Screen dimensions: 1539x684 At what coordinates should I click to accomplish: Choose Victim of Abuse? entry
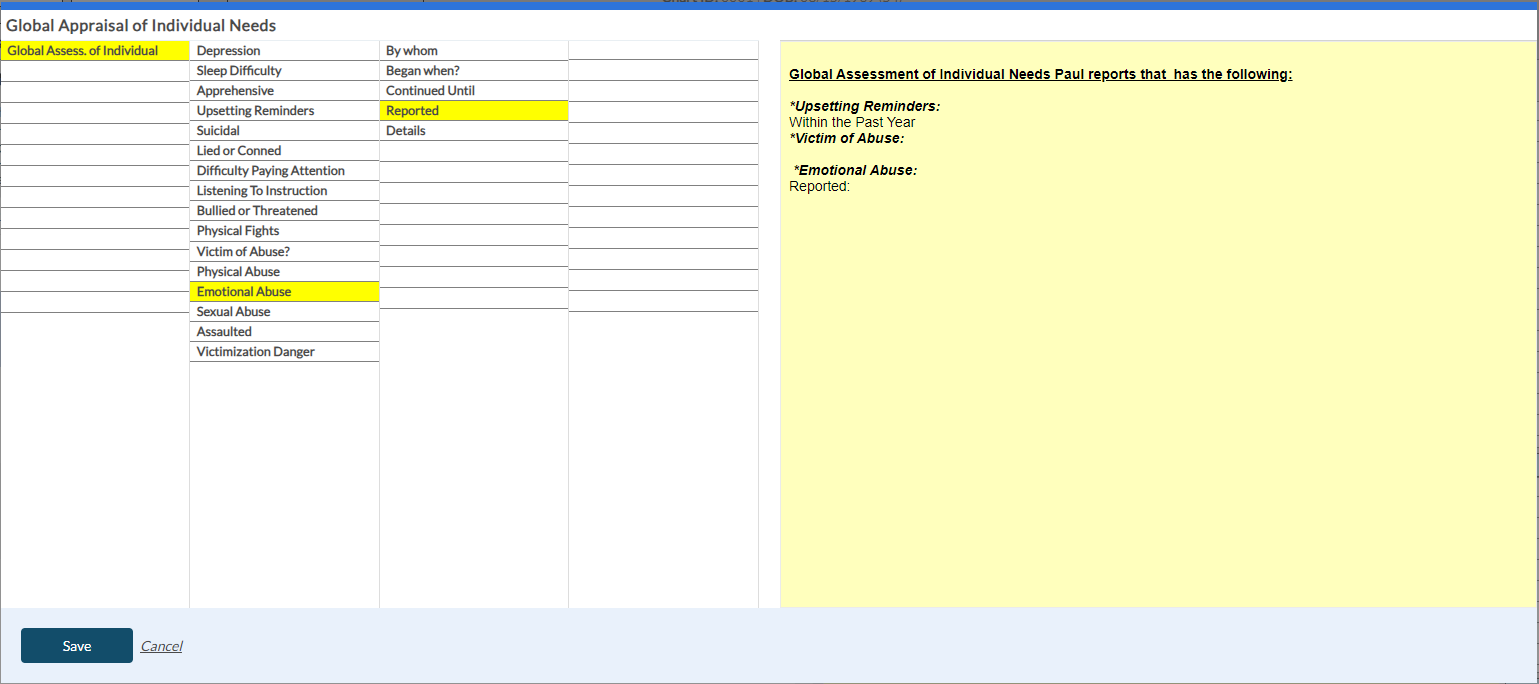[243, 251]
